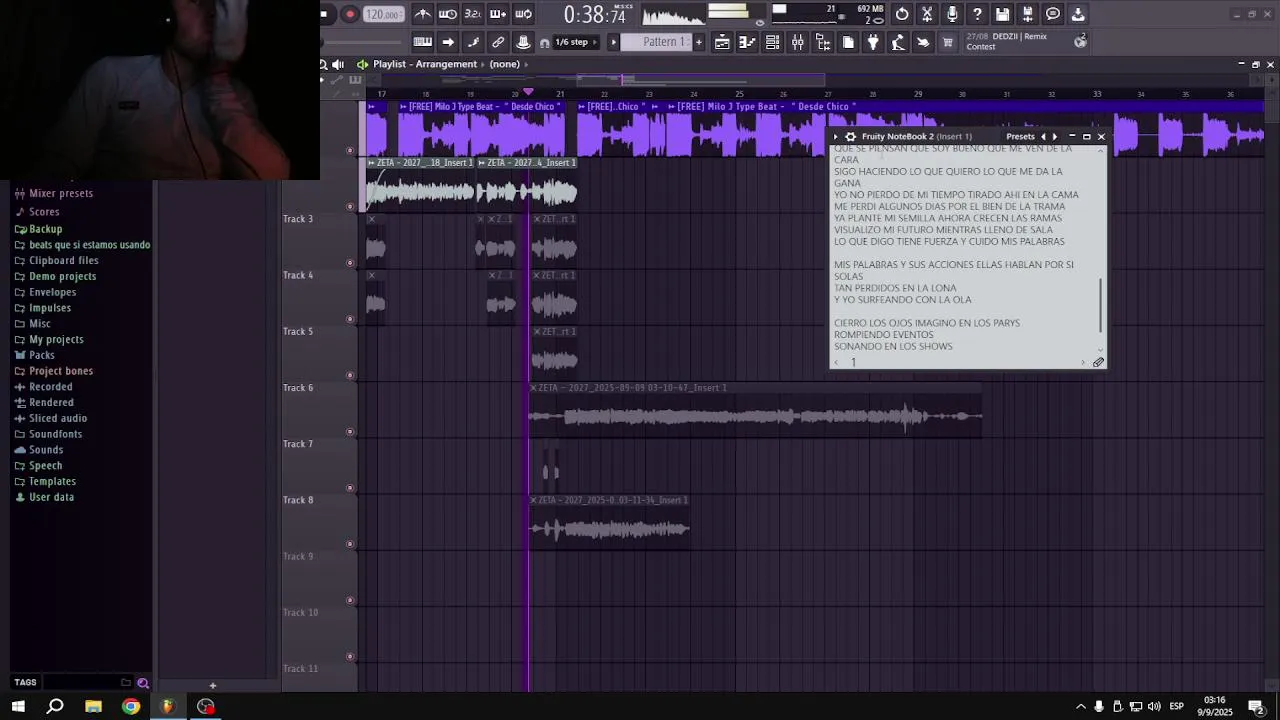Click the record button in the transport
This screenshot has height=720, width=1280.
click(x=350, y=14)
